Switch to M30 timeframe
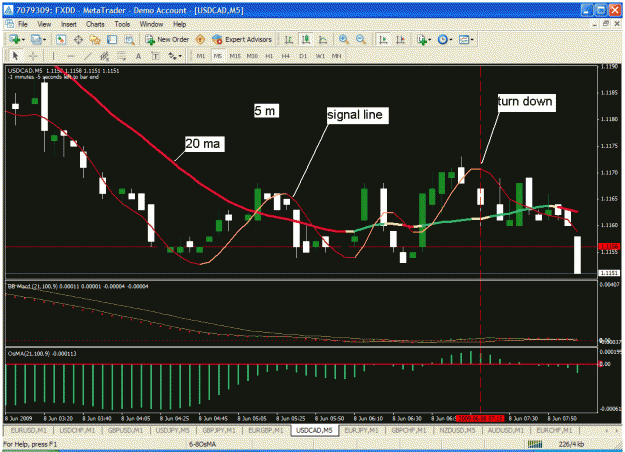 pos(252,56)
